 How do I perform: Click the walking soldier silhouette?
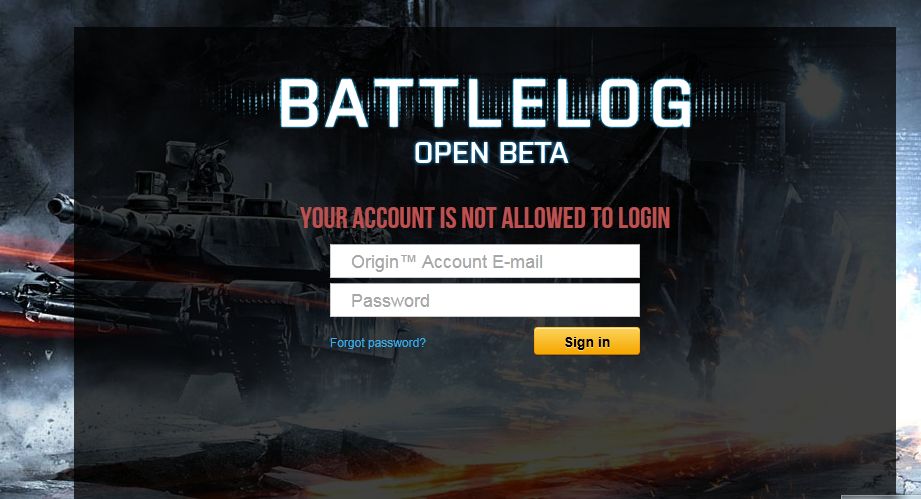[705, 340]
